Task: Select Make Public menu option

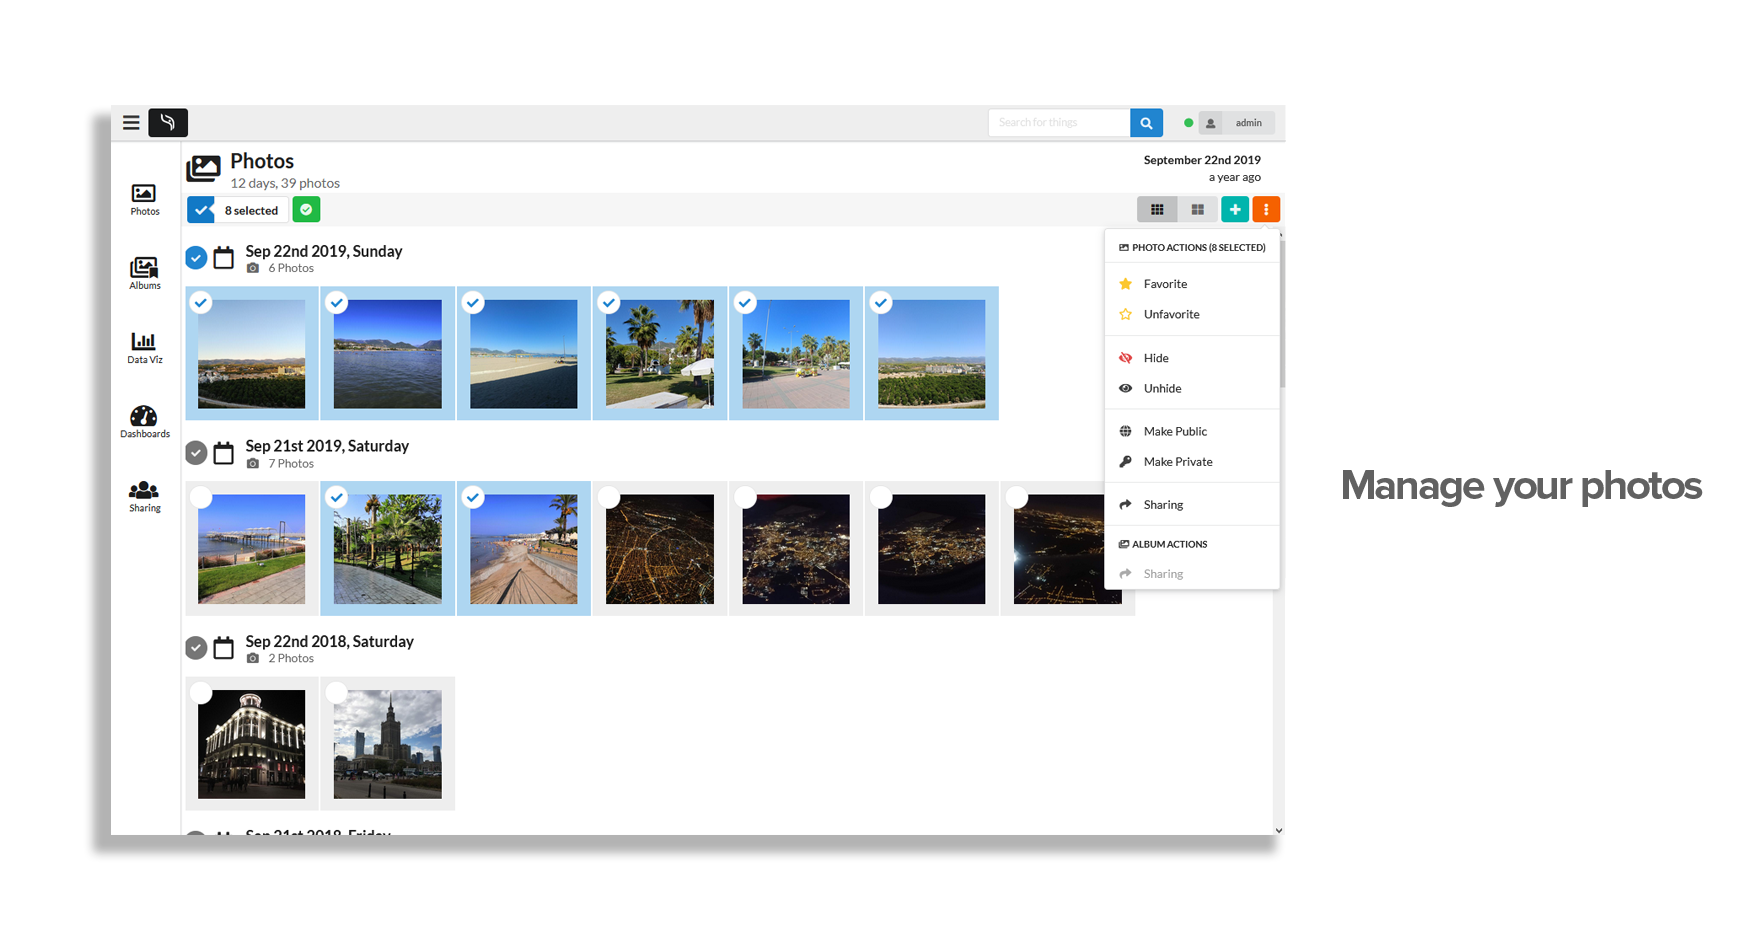Action: (1192, 431)
